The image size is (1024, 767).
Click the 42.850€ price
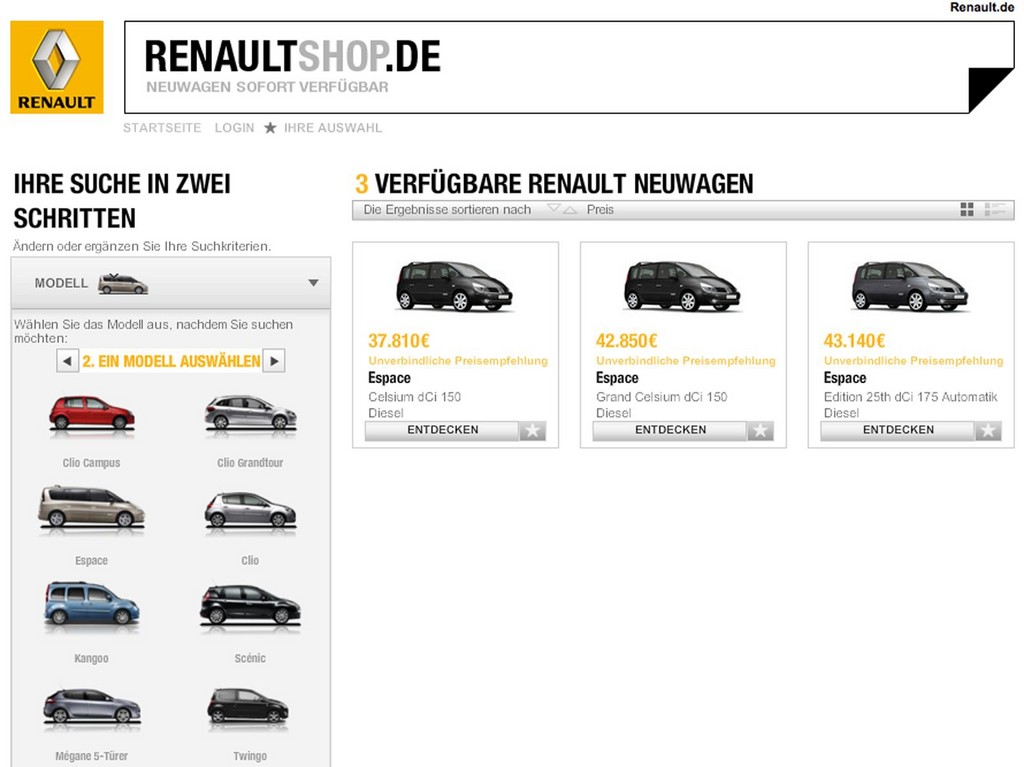pyautogui.click(x=627, y=340)
